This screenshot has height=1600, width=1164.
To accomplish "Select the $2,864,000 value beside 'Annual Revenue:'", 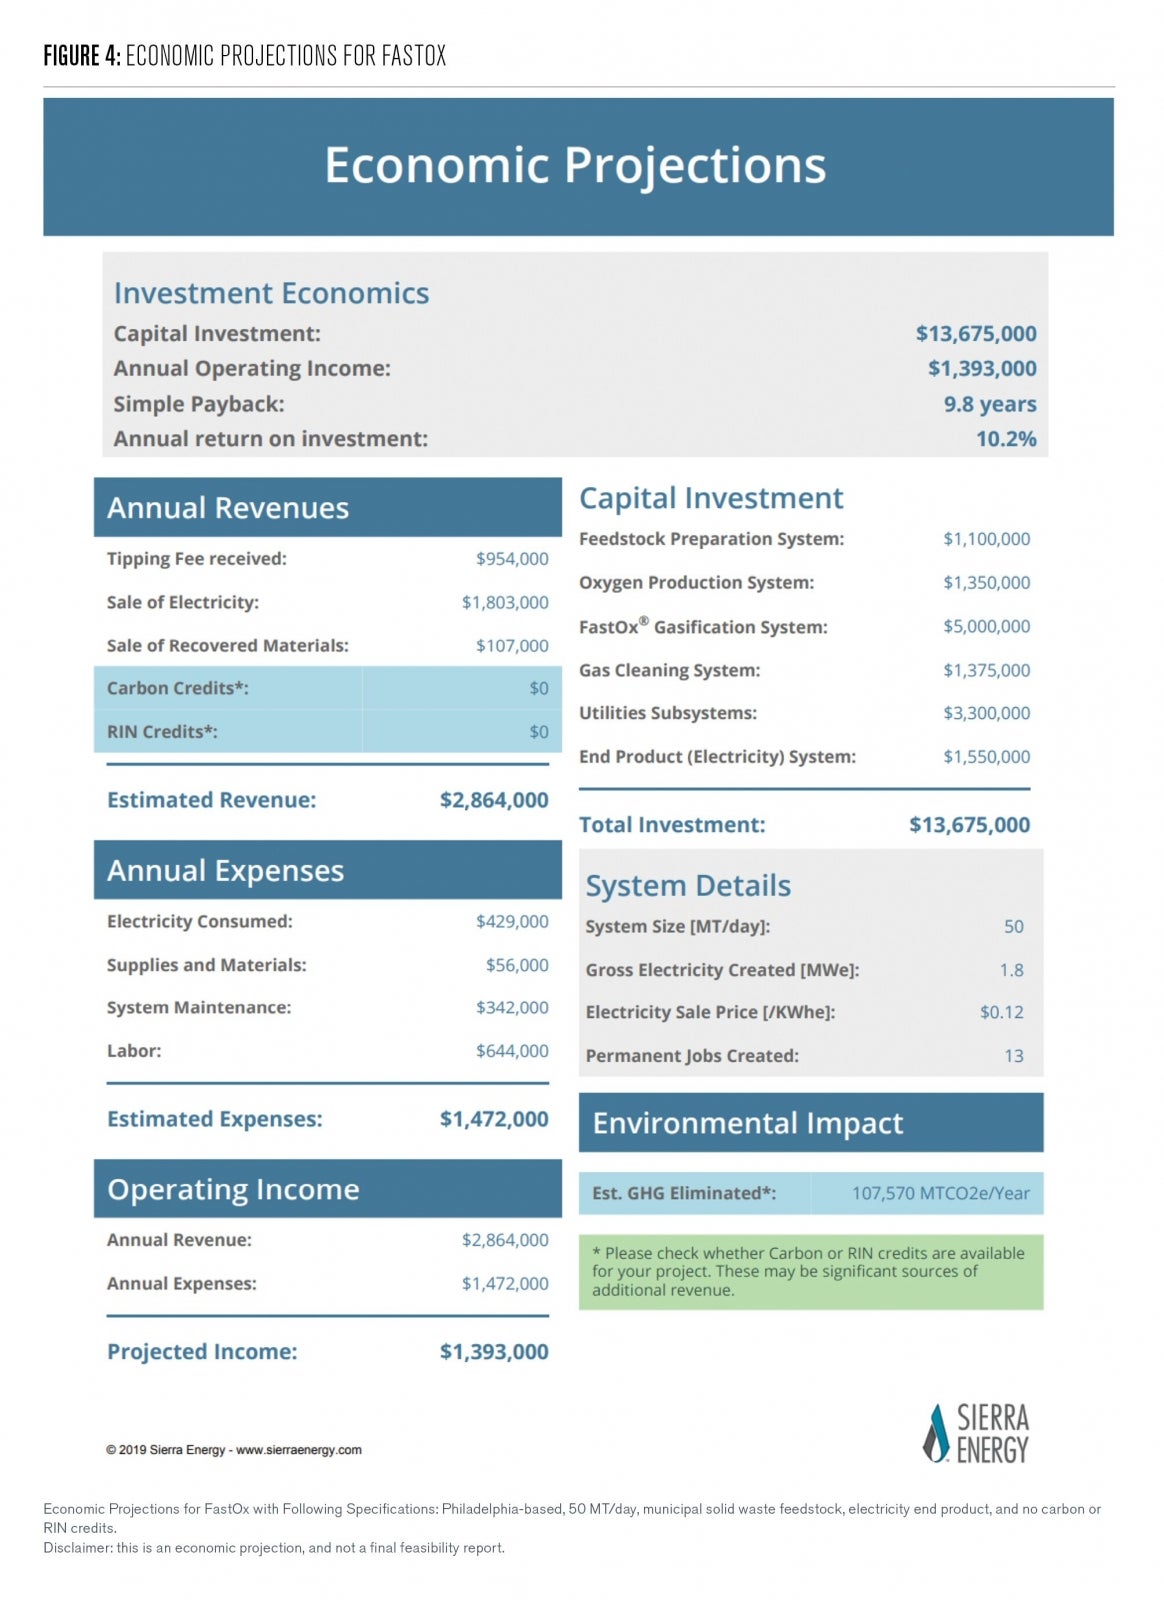I will pos(505,1240).
